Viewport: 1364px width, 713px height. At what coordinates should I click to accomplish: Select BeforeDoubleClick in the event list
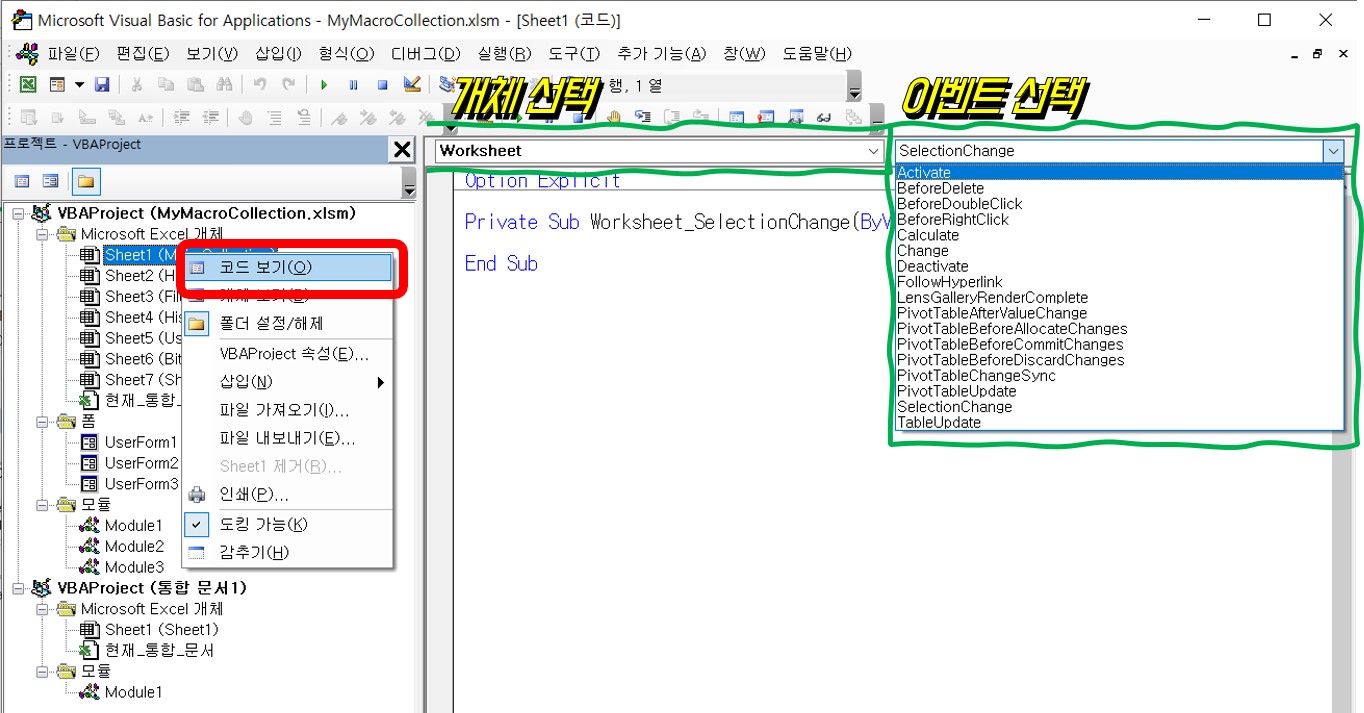pos(1118,204)
